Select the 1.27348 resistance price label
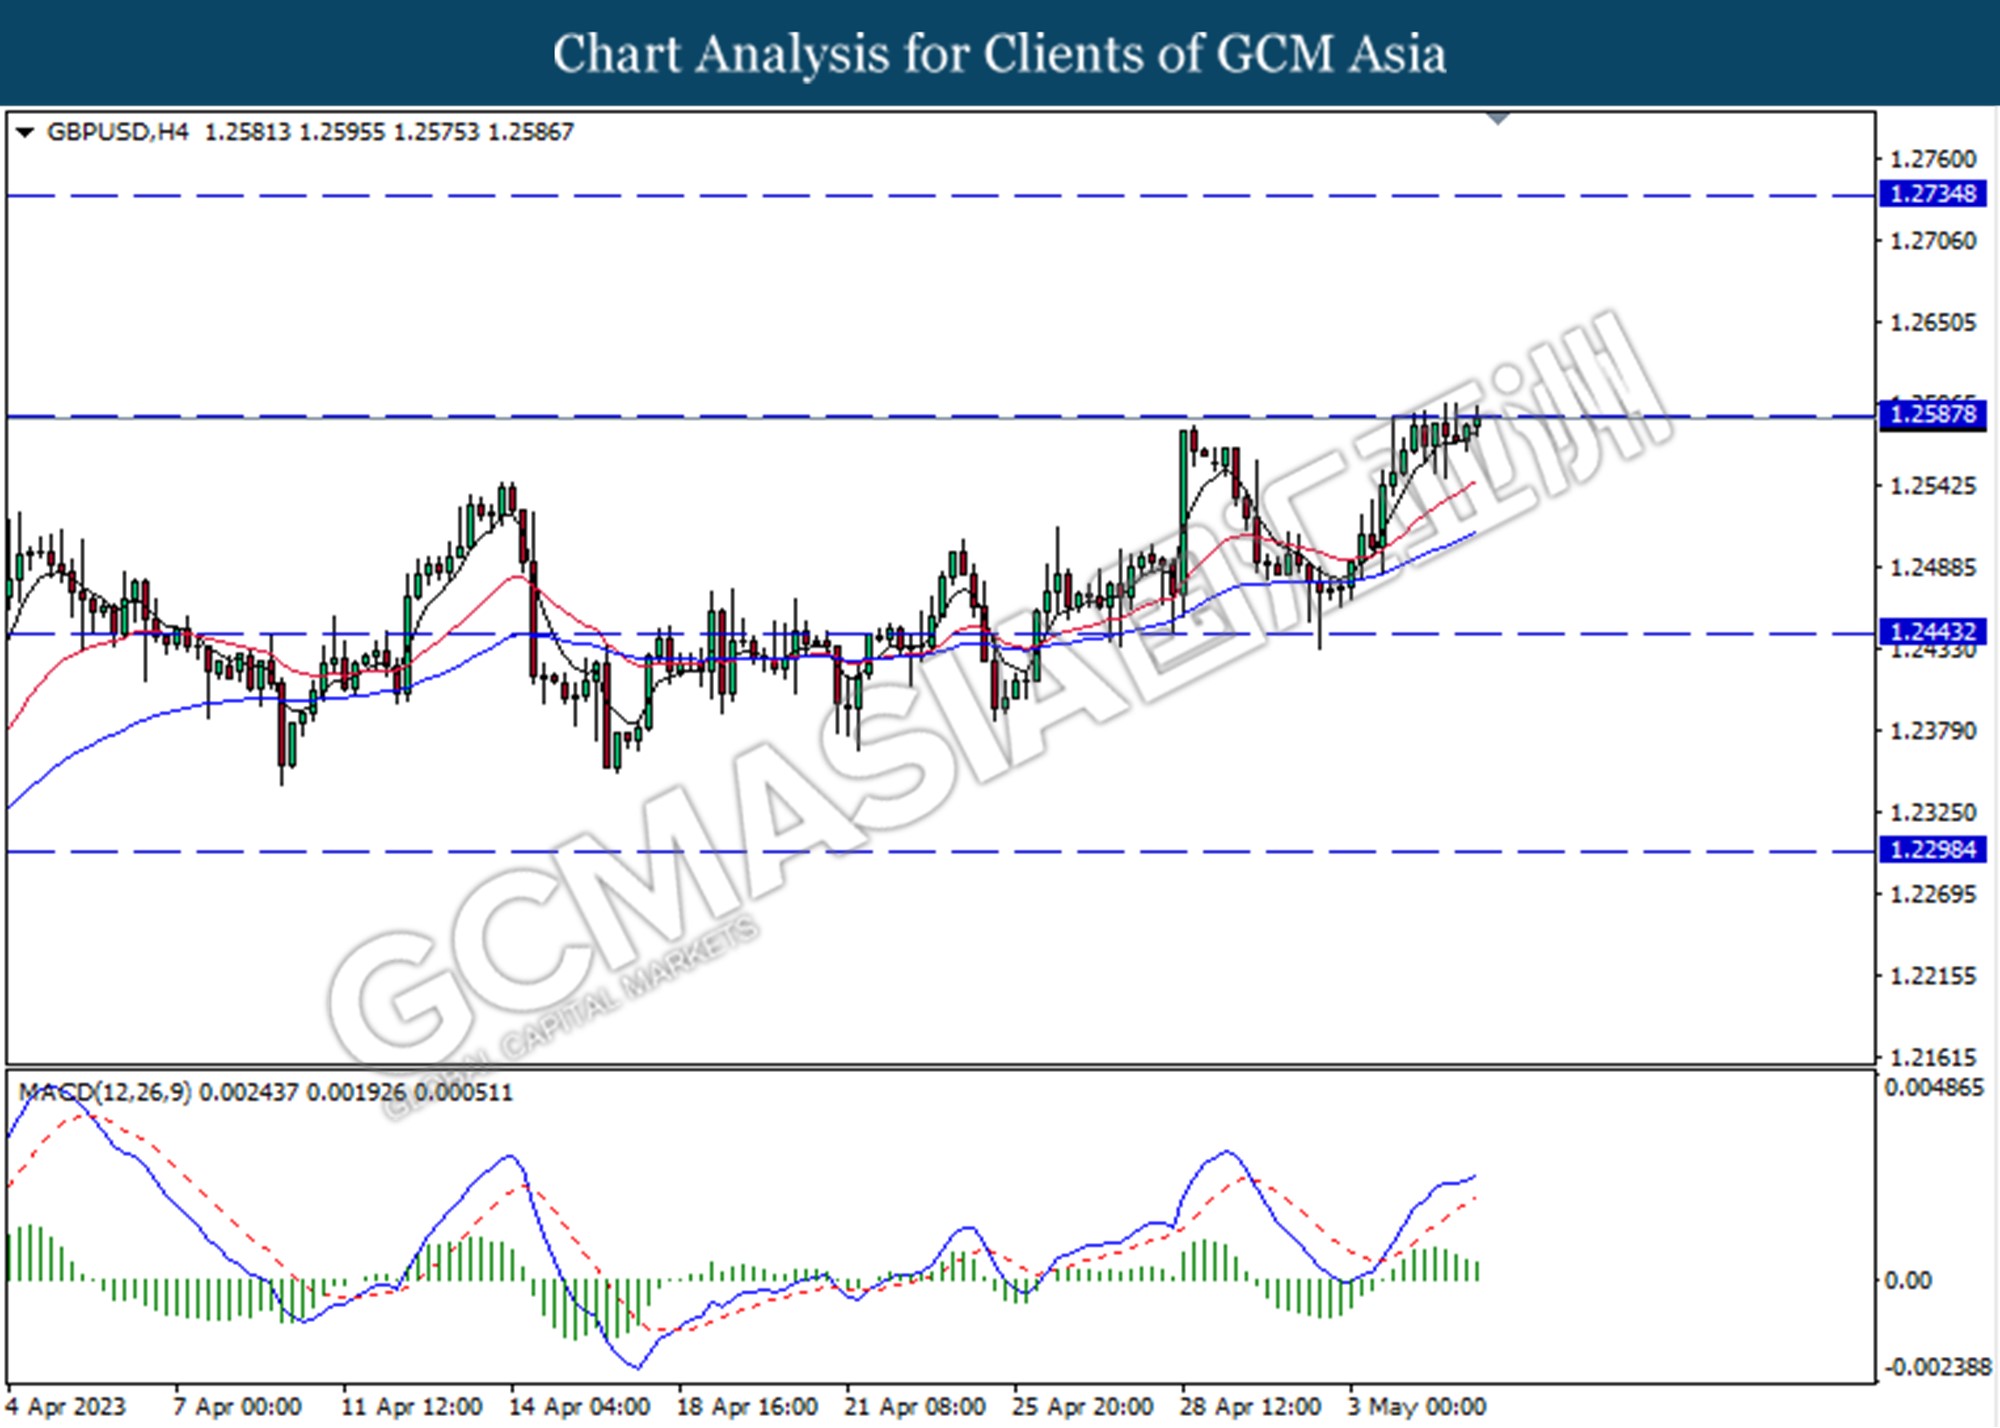 tap(1932, 194)
